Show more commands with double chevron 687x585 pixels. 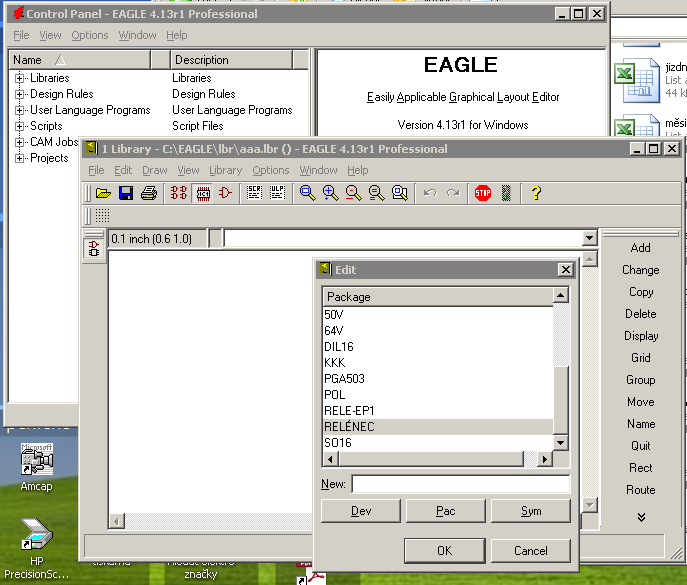coord(641,517)
